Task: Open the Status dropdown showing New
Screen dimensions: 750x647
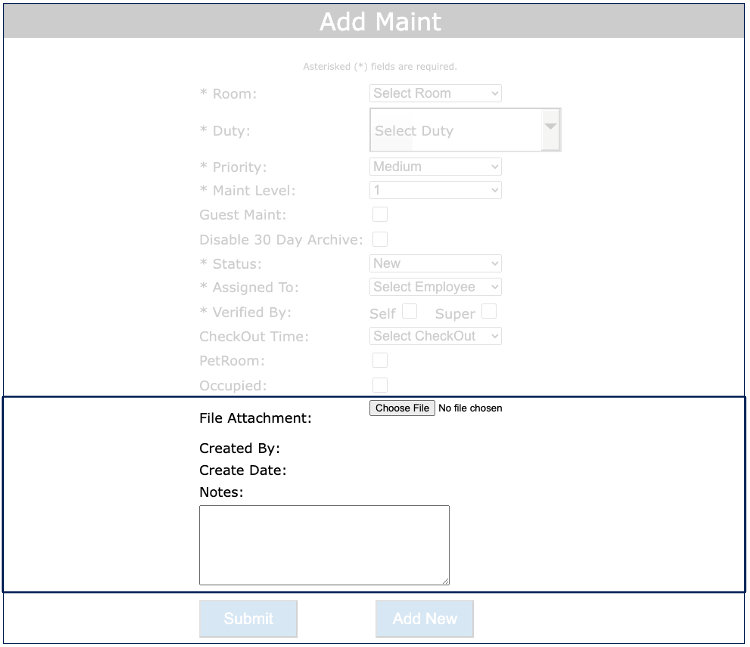Action: point(435,264)
